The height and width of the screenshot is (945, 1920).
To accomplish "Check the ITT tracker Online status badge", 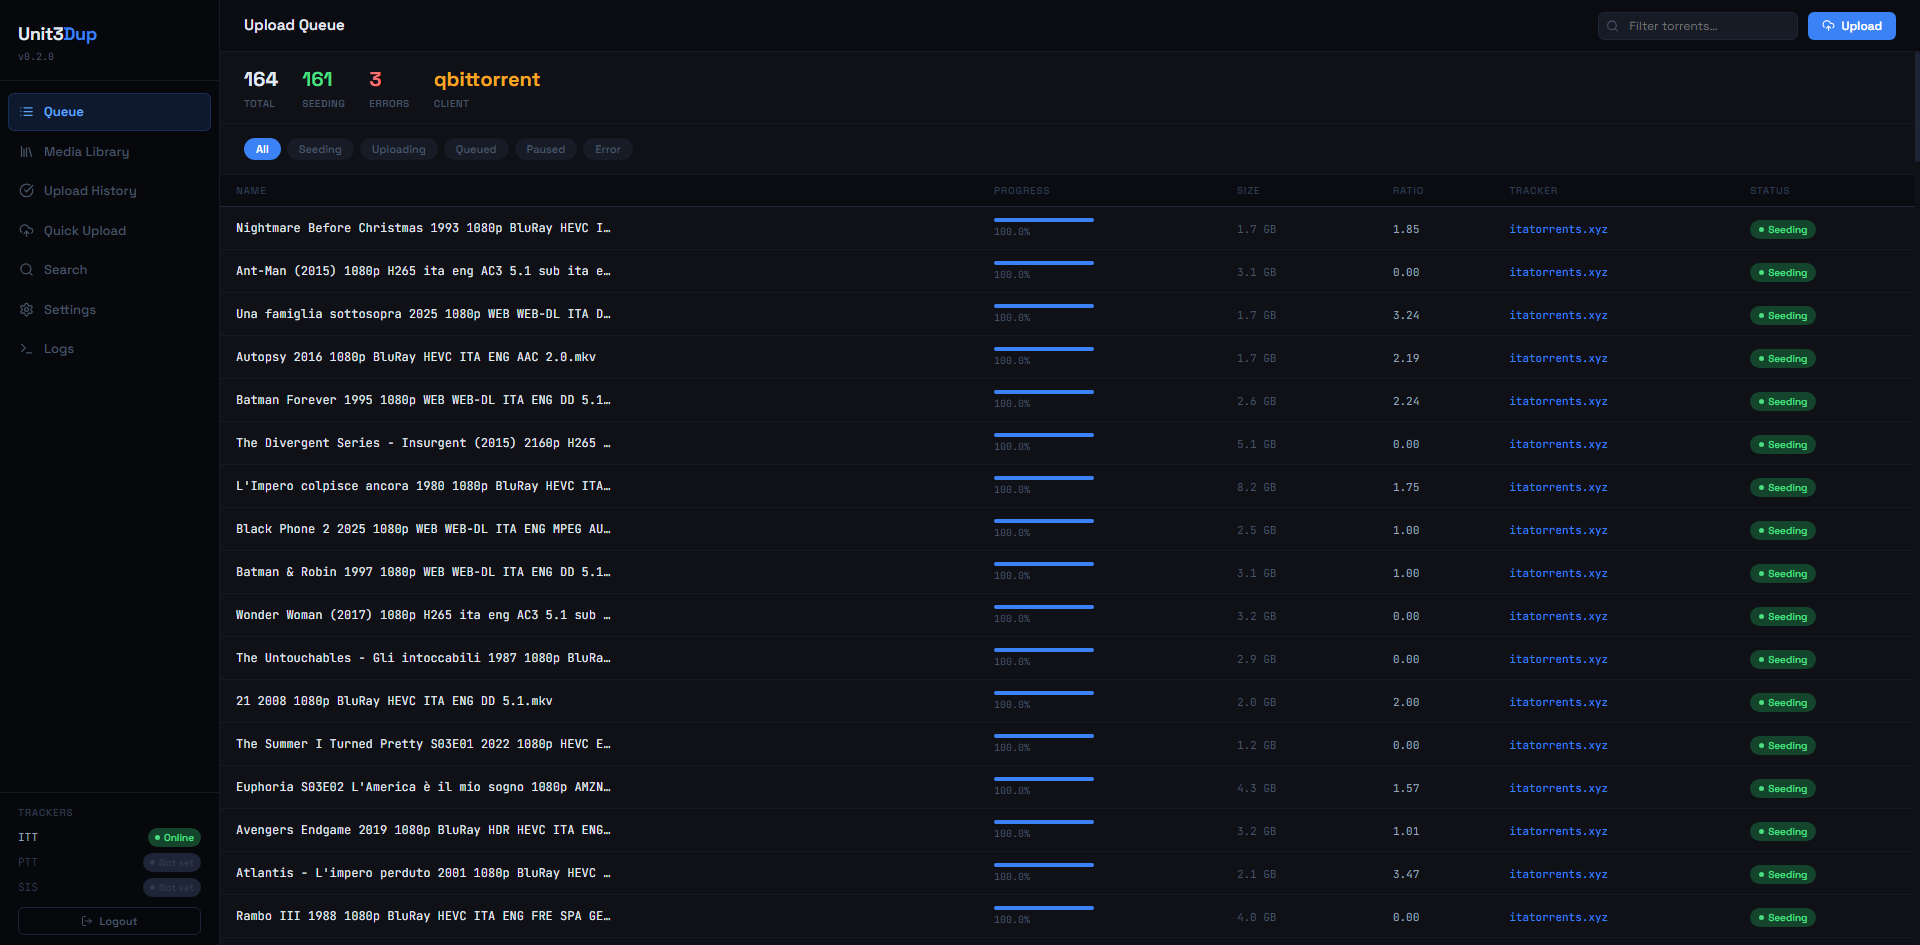I will click(174, 837).
